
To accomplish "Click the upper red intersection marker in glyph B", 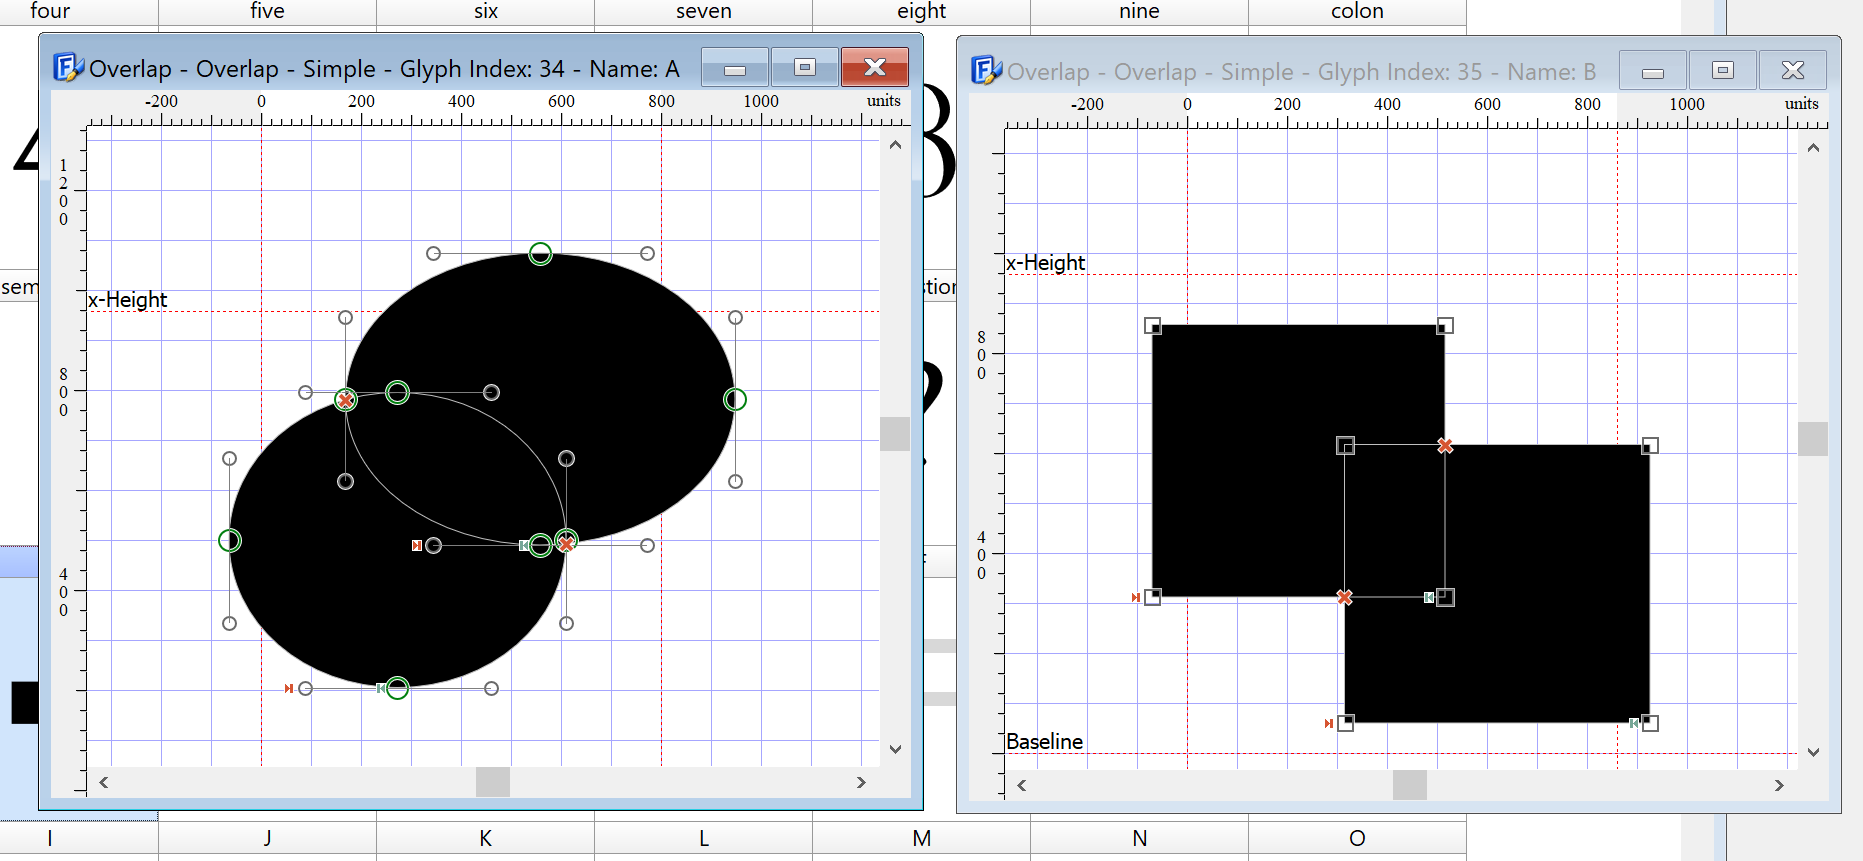I will (x=1445, y=446).
